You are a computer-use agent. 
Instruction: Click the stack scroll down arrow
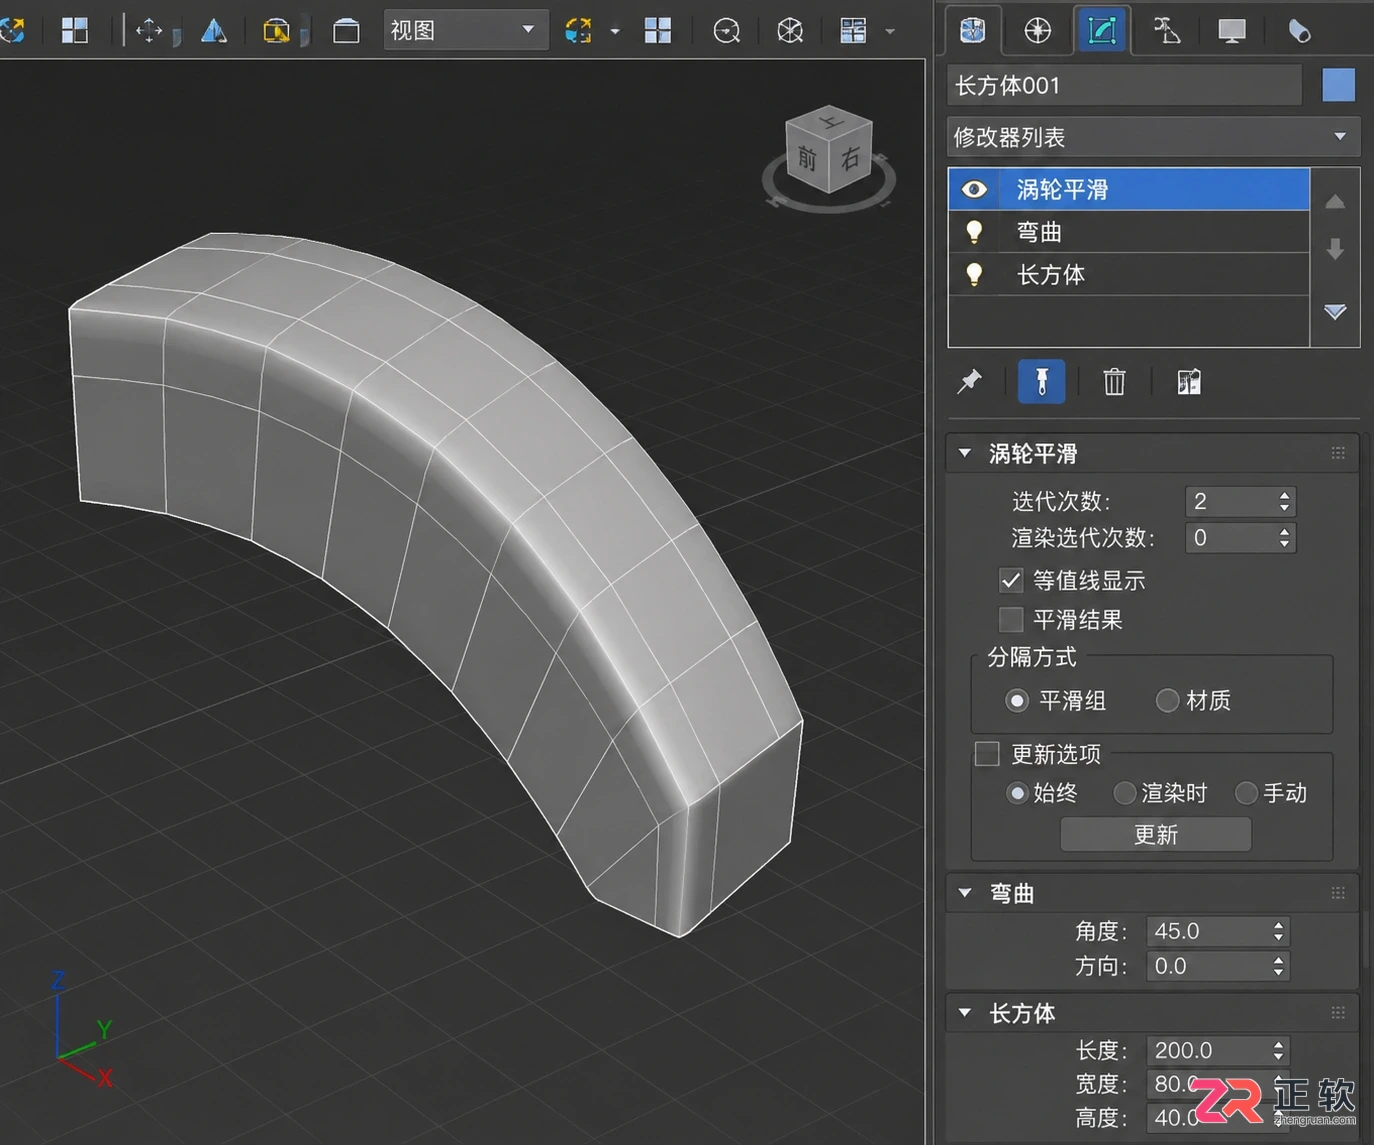point(1335,249)
